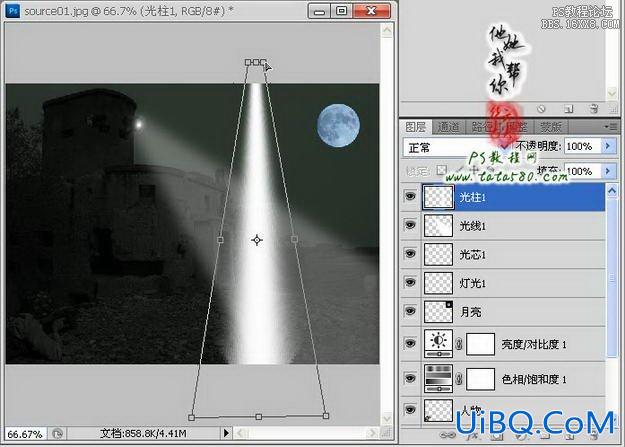Select the 色相/饱和度 1 layer name

click(534, 379)
